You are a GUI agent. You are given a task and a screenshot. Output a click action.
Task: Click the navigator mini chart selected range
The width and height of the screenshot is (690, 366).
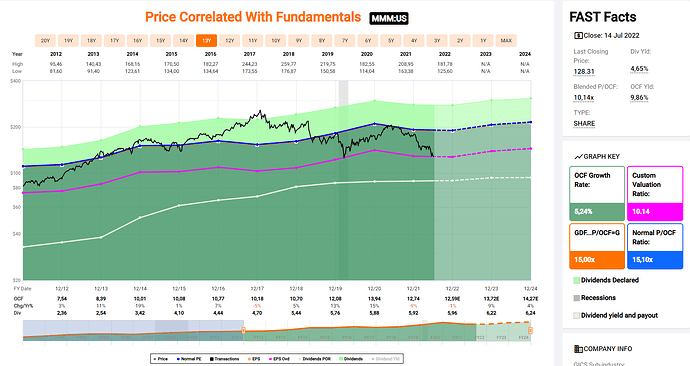(x=387, y=330)
